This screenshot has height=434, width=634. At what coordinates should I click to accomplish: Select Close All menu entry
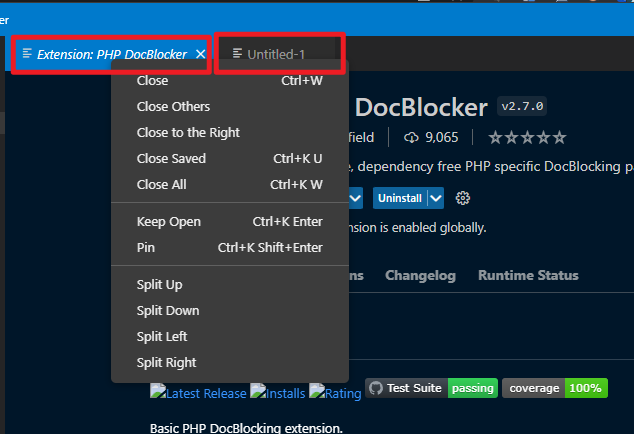pos(230,184)
